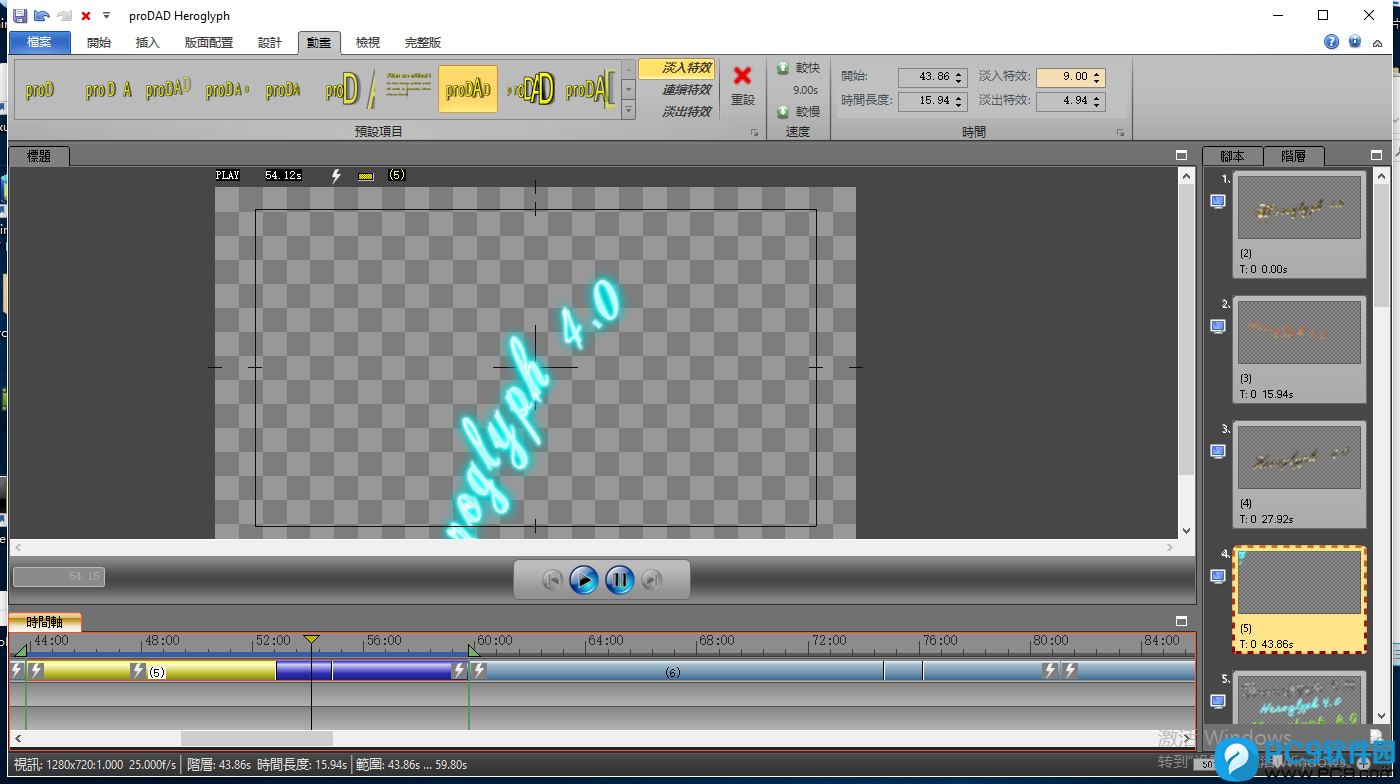Image resolution: width=1400 pixels, height=784 pixels.
Task: Switch to the 階層 layers tab
Action: [1293, 156]
